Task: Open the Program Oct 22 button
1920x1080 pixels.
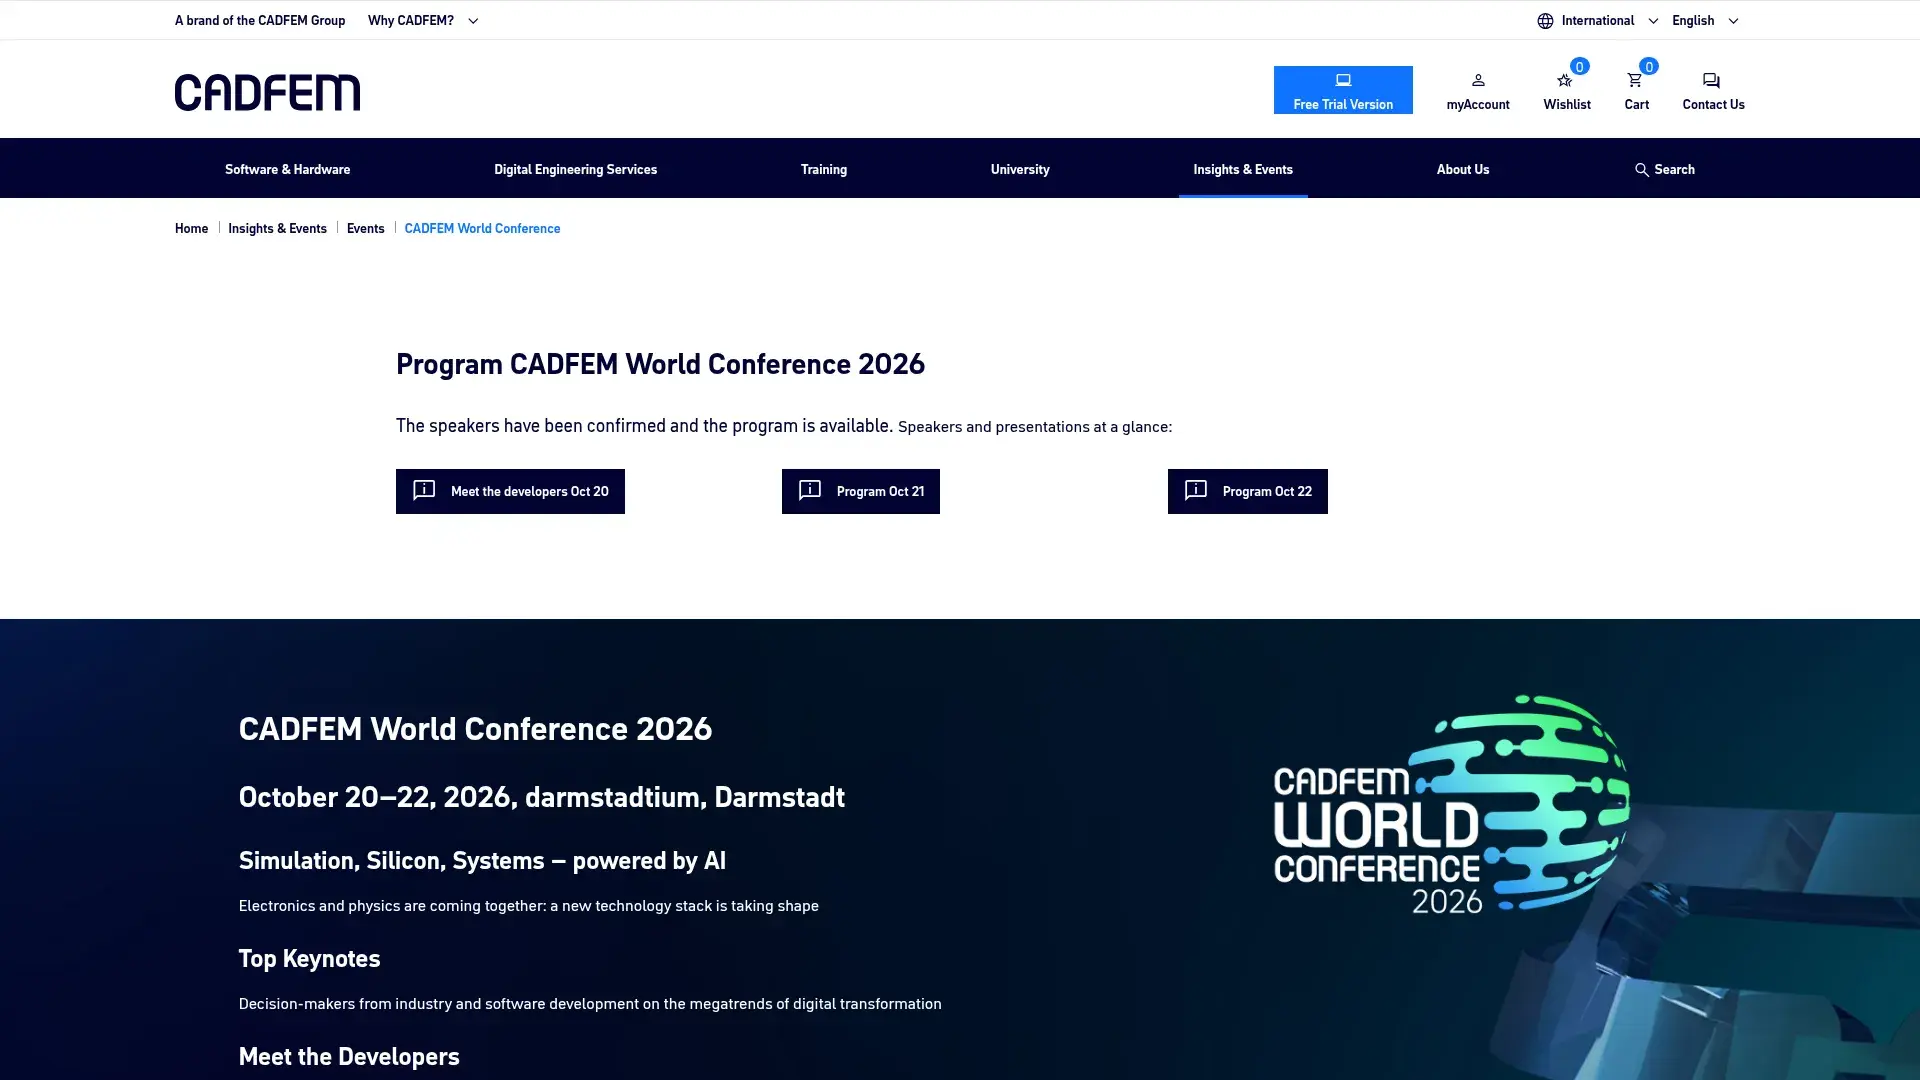Action: [x=1247, y=491]
